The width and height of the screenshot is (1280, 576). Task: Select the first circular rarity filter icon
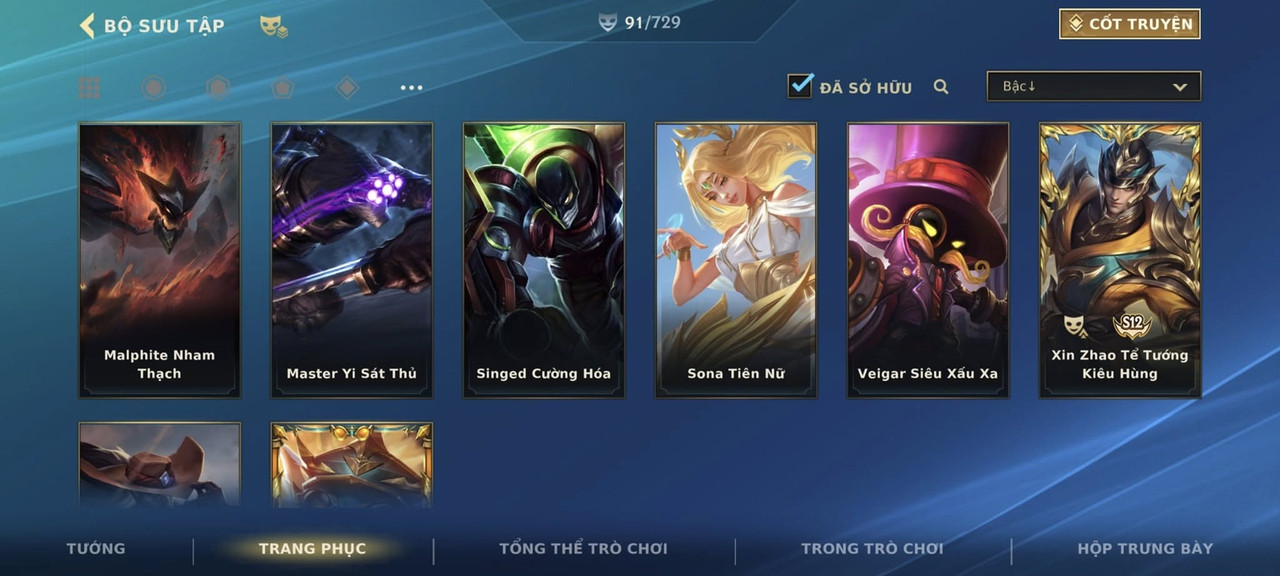[x=153, y=88]
